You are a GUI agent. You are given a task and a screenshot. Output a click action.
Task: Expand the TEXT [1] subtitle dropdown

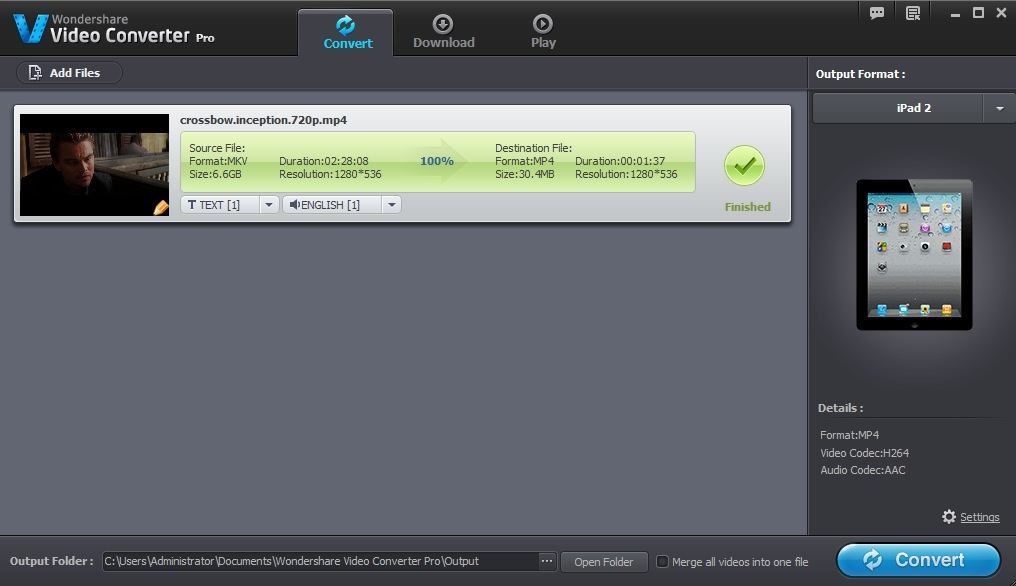click(x=267, y=204)
